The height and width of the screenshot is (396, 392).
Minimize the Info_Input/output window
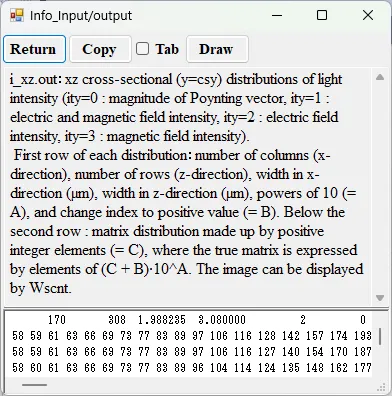point(277,15)
